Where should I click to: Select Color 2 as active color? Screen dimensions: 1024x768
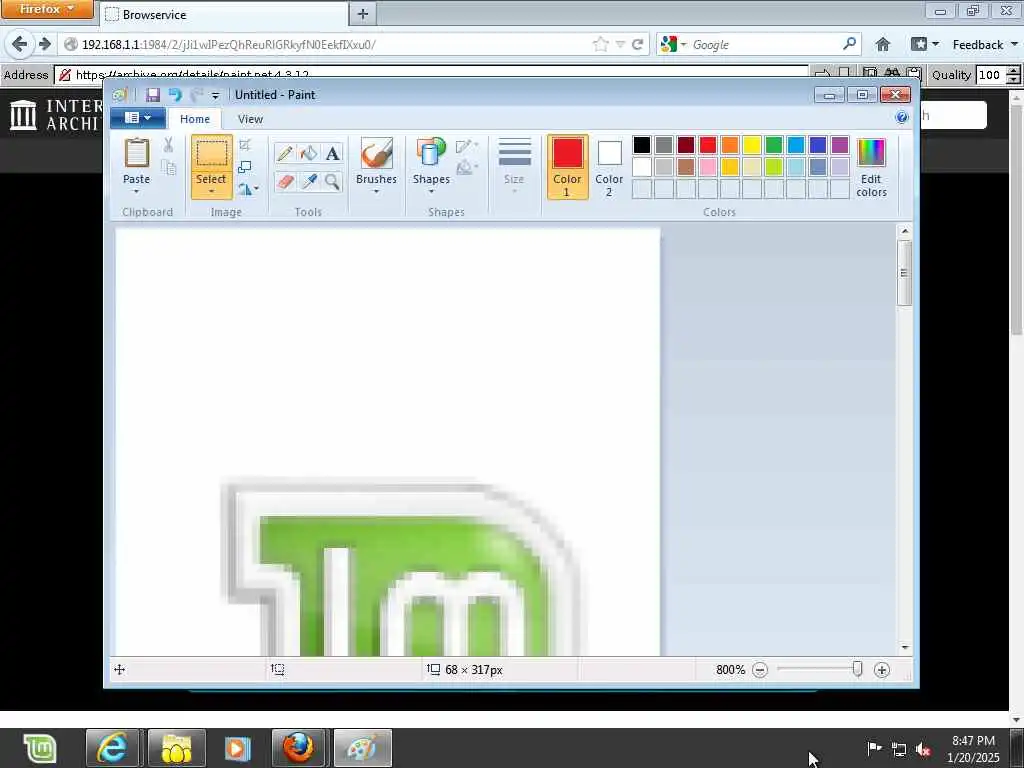point(609,167)
